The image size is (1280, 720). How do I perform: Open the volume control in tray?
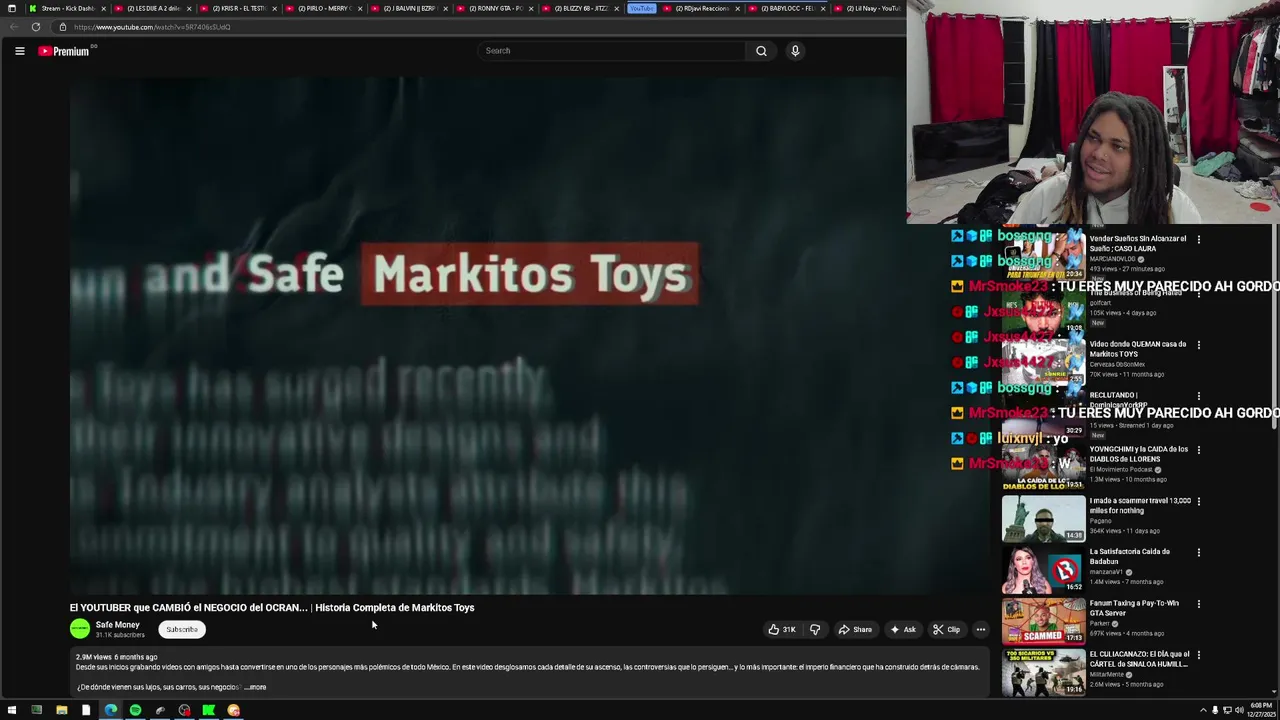click(1239, 710)
